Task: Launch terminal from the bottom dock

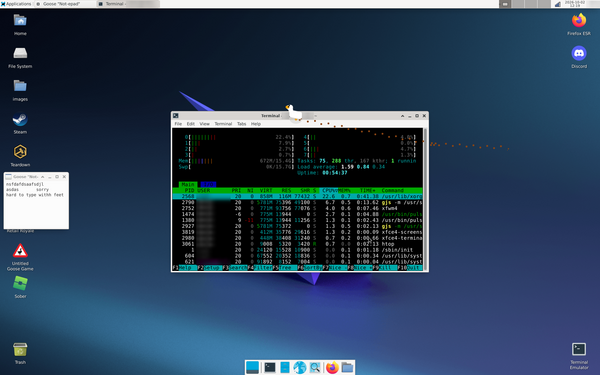Action: click(x=270, y=367)
